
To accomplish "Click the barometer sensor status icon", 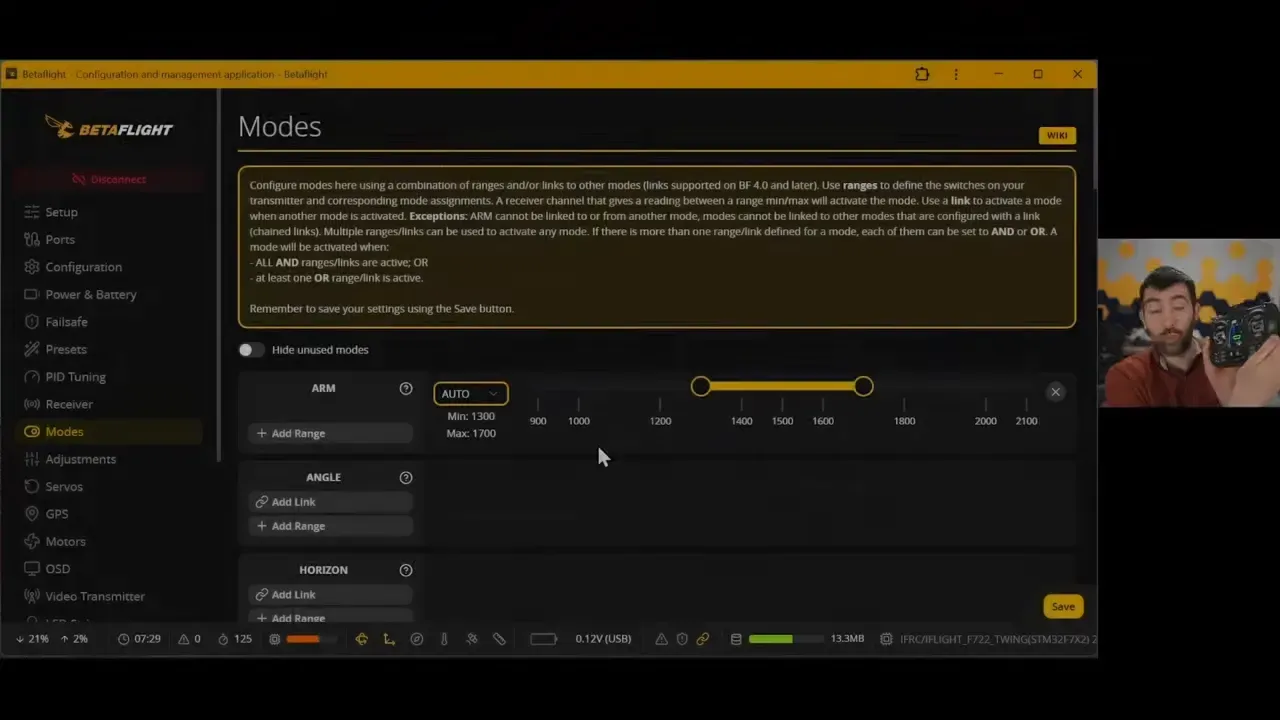I will 444,639.
